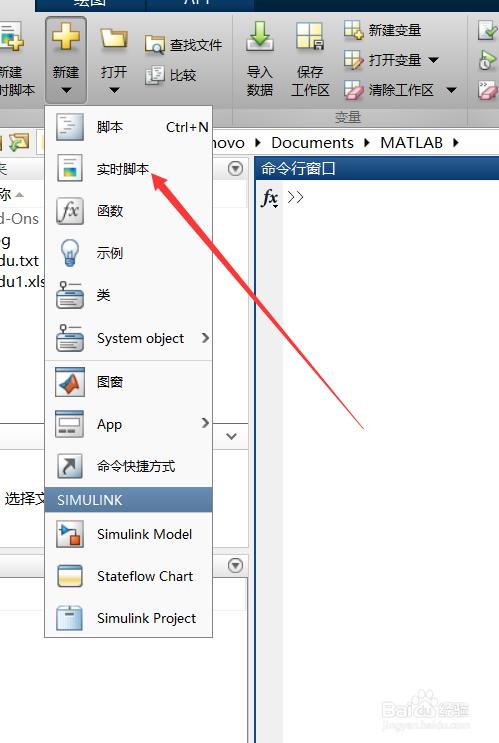Click the fx function icon in menu

pos(70,211)
